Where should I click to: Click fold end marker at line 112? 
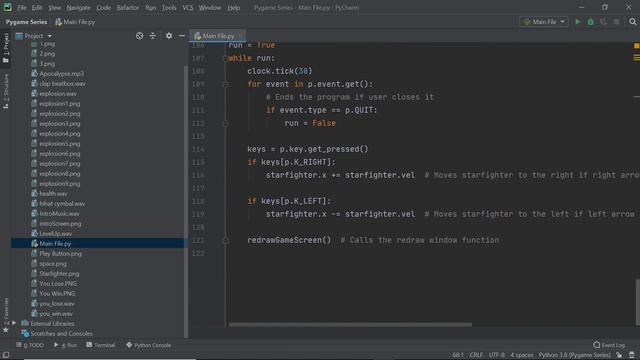pos(225,123)
